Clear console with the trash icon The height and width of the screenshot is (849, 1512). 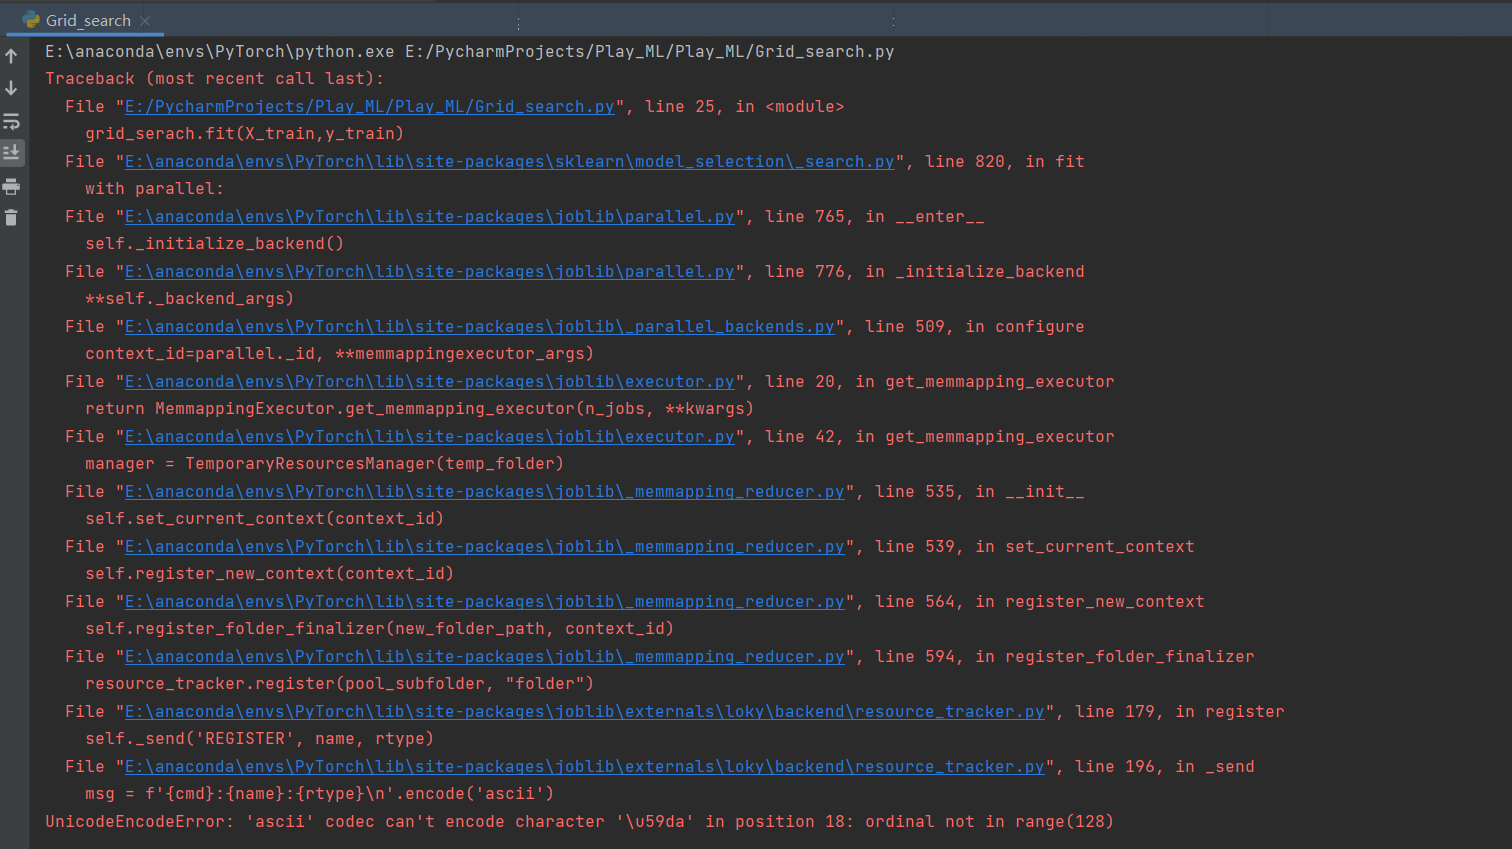11,217
